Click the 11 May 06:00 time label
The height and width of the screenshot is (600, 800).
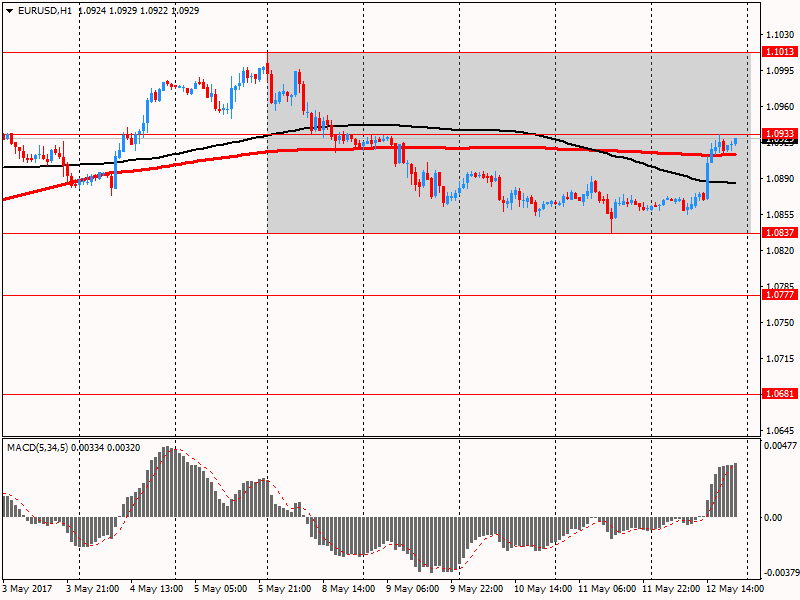coord(607,589)
